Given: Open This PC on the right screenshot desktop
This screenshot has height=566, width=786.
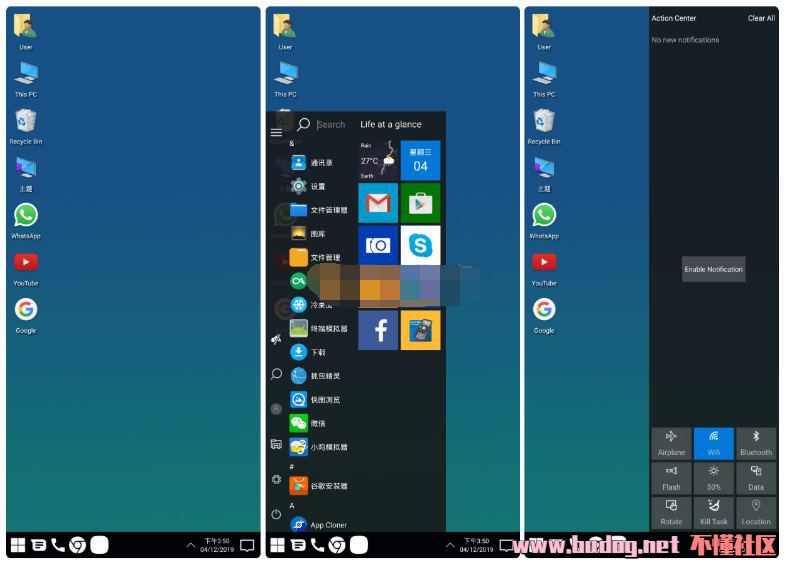Looking at the screenshot, I should [x=544, y=79].
